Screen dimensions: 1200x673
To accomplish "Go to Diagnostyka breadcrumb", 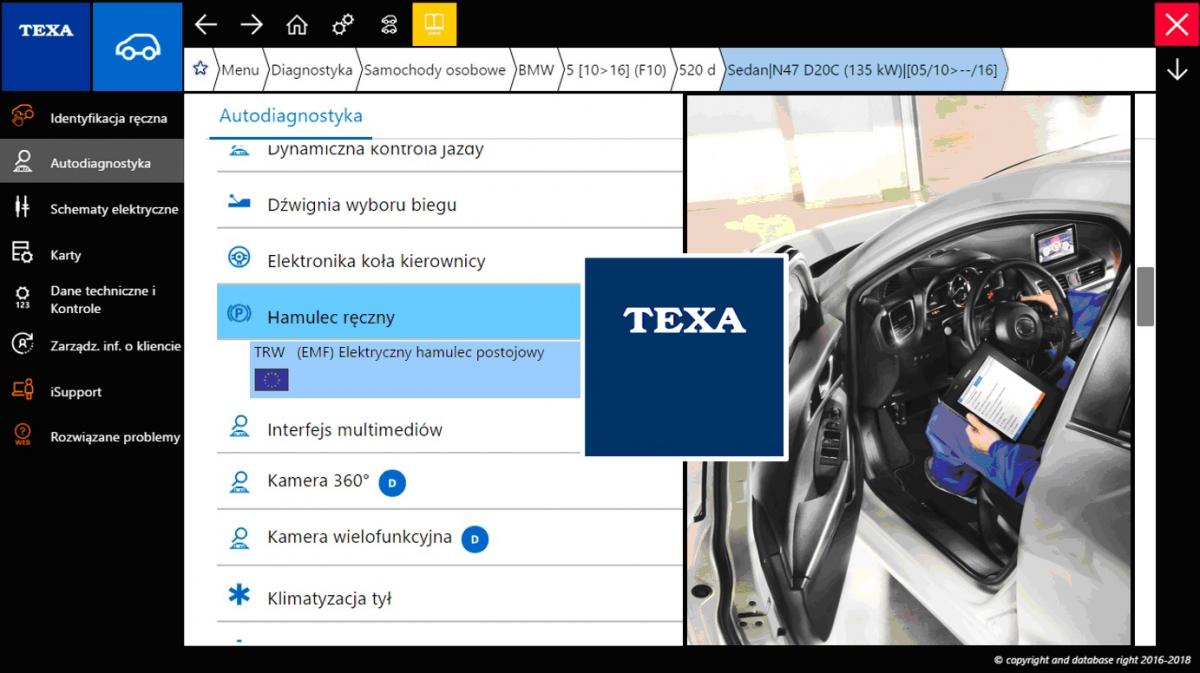I will pos(311,70).
